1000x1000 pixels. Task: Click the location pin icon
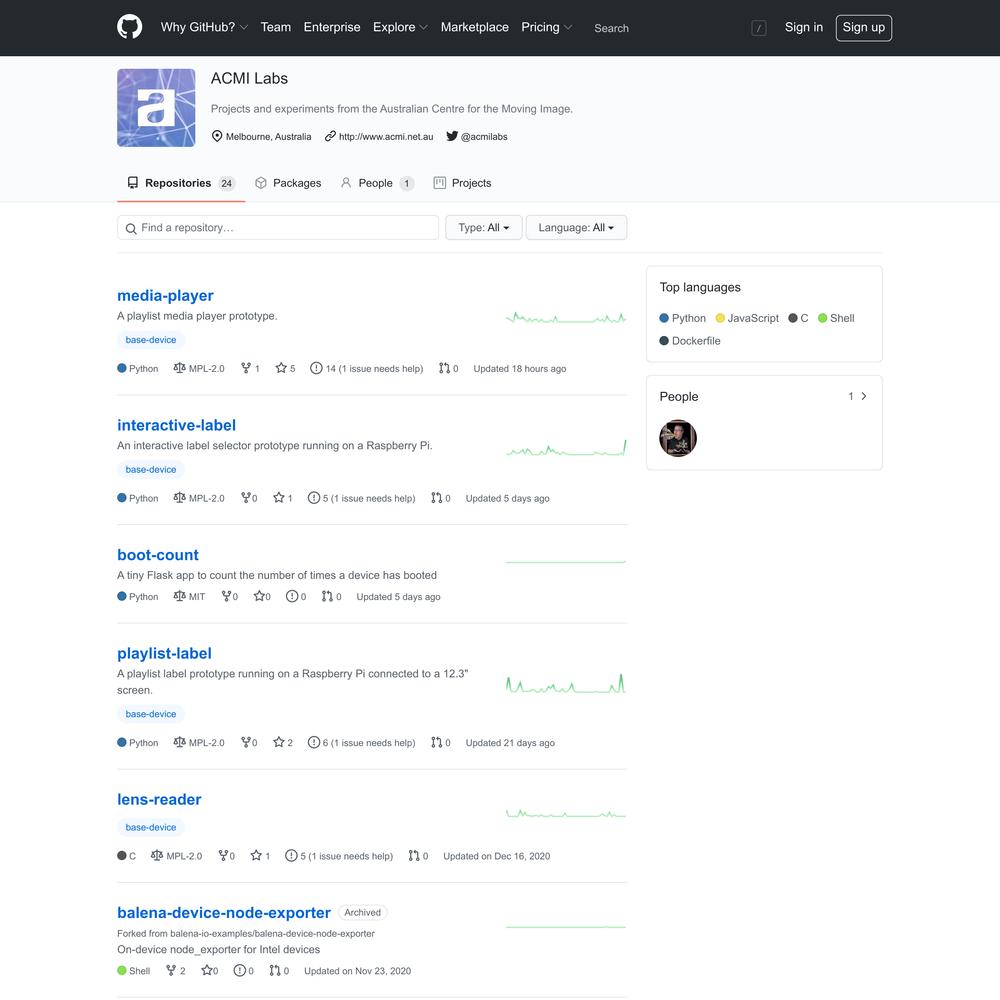click(x=217, y=136)
